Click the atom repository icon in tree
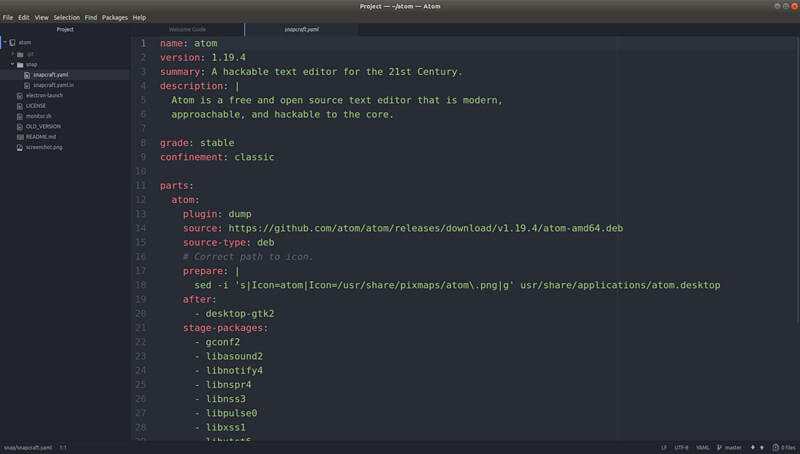 click(12, 43)
